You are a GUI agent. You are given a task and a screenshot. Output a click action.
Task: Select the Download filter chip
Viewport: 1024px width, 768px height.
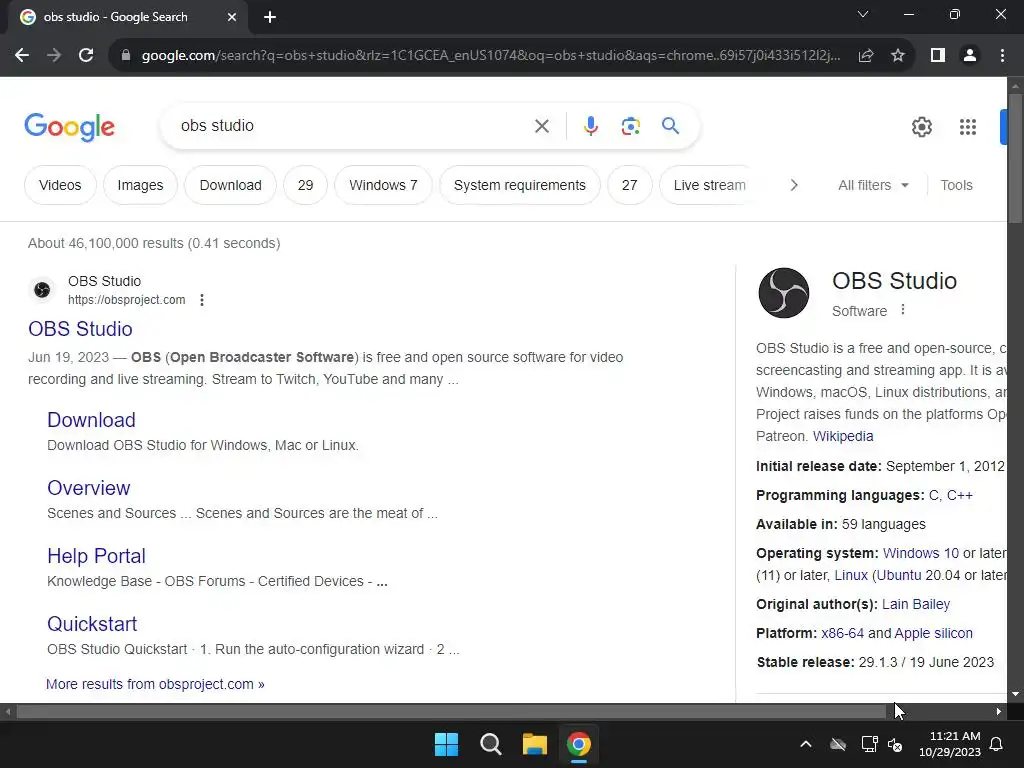click(231, 185)
